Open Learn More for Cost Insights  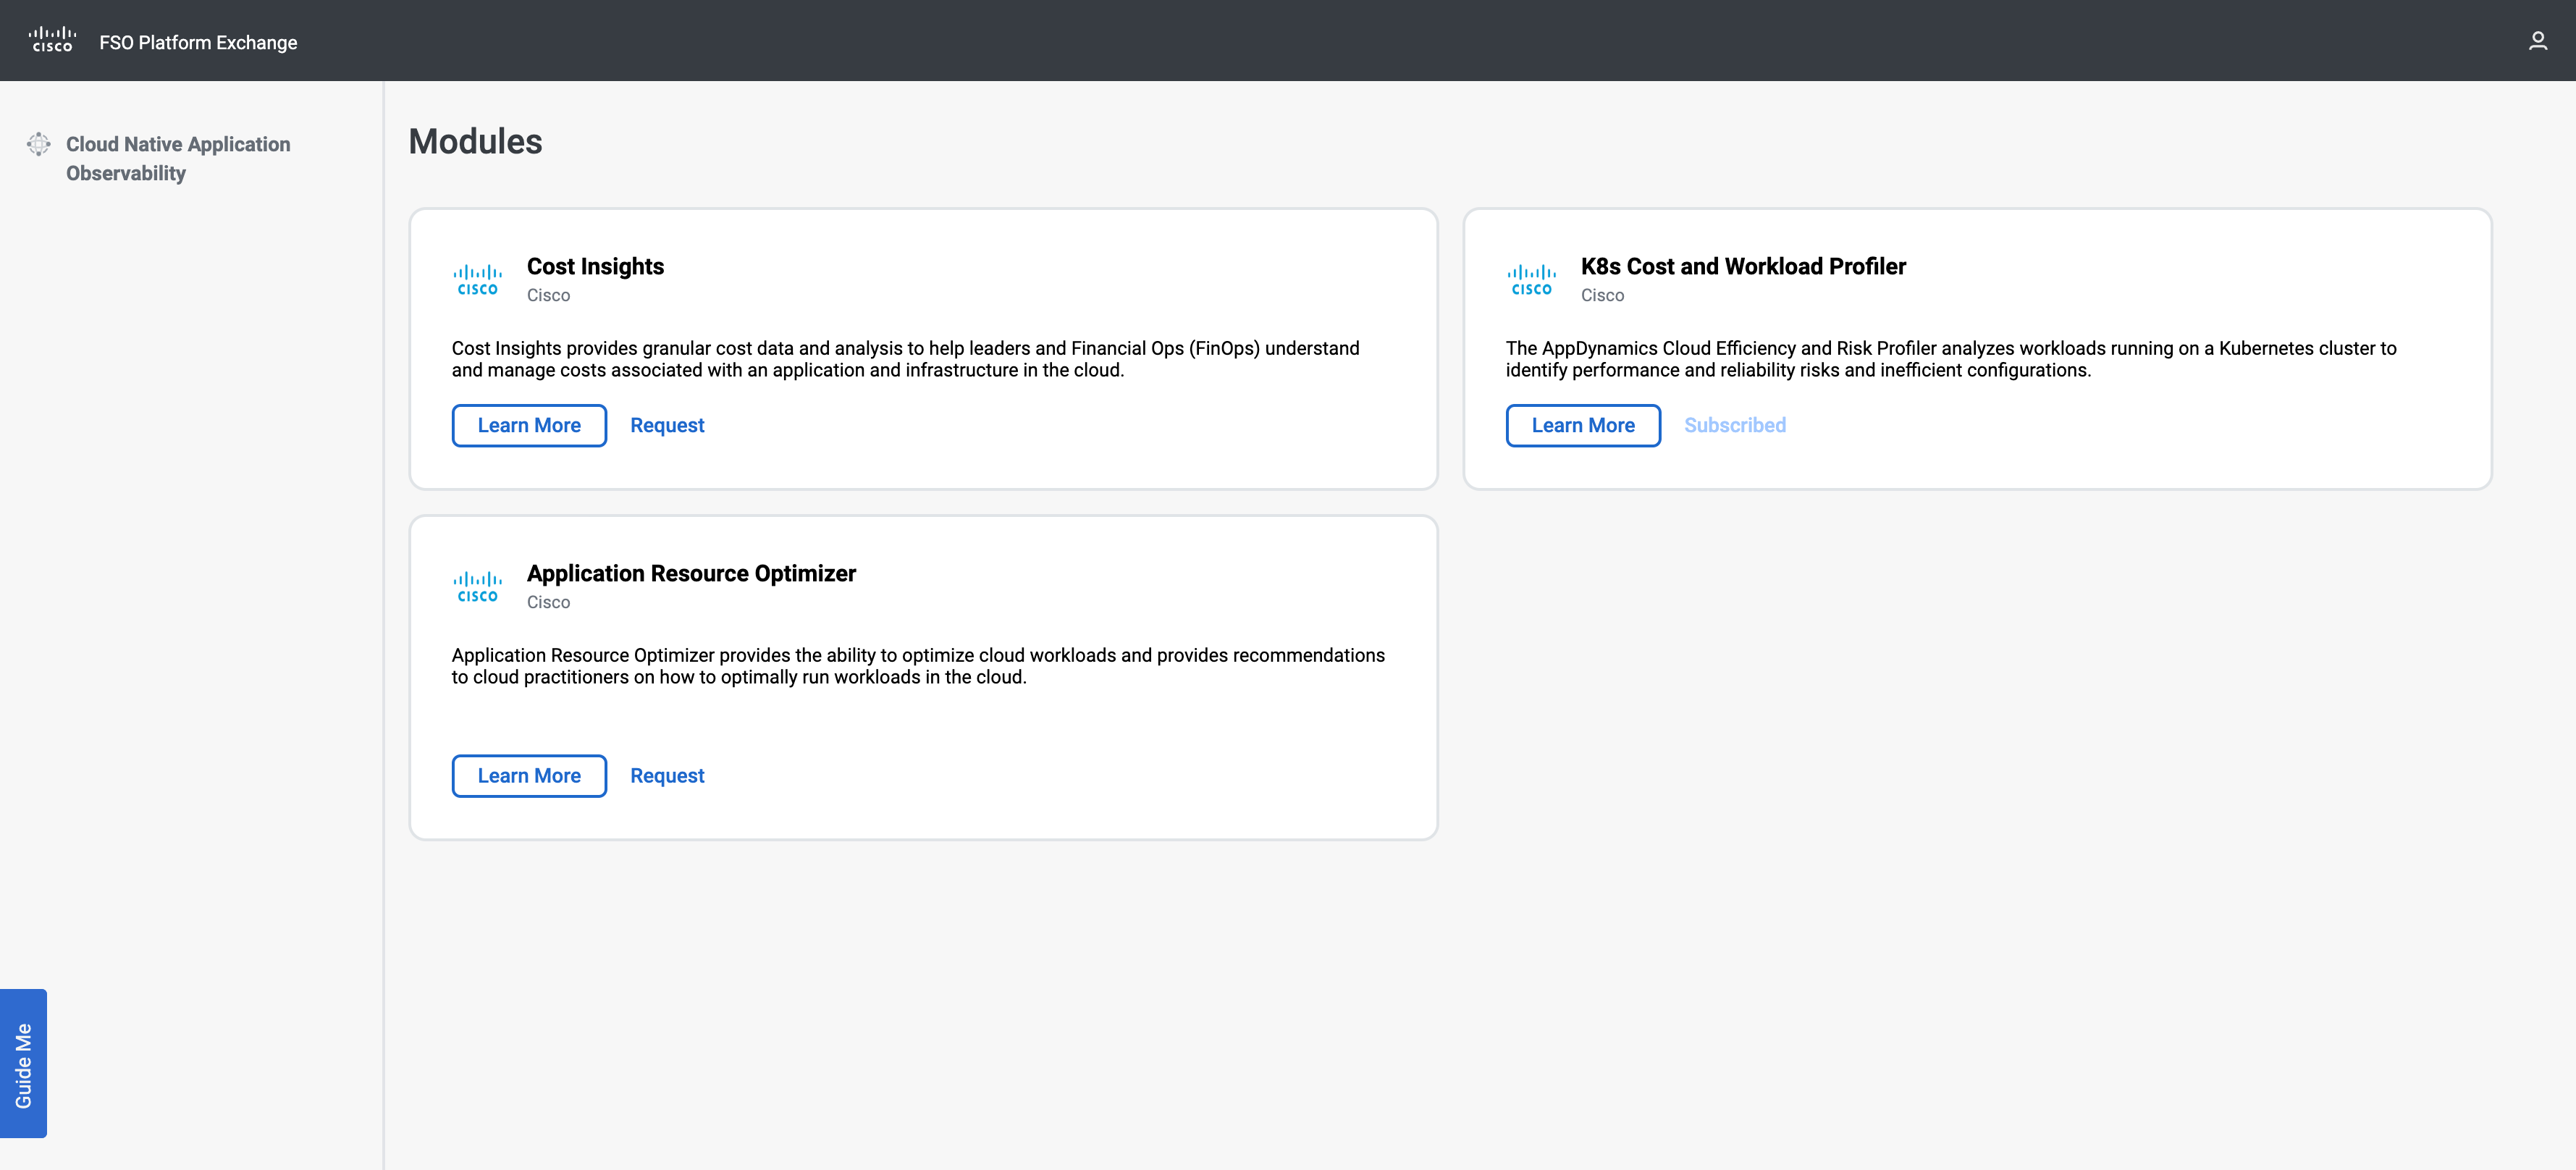[529, 425]
